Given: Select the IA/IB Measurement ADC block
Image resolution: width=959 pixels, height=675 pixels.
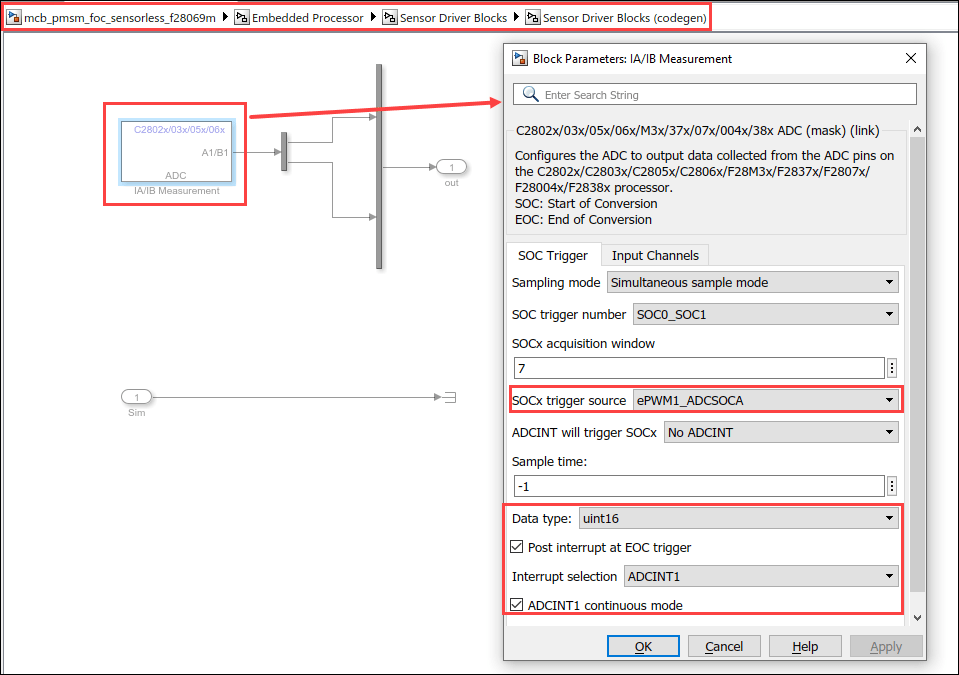Looking at the screenshot, I should coord(176,153).
